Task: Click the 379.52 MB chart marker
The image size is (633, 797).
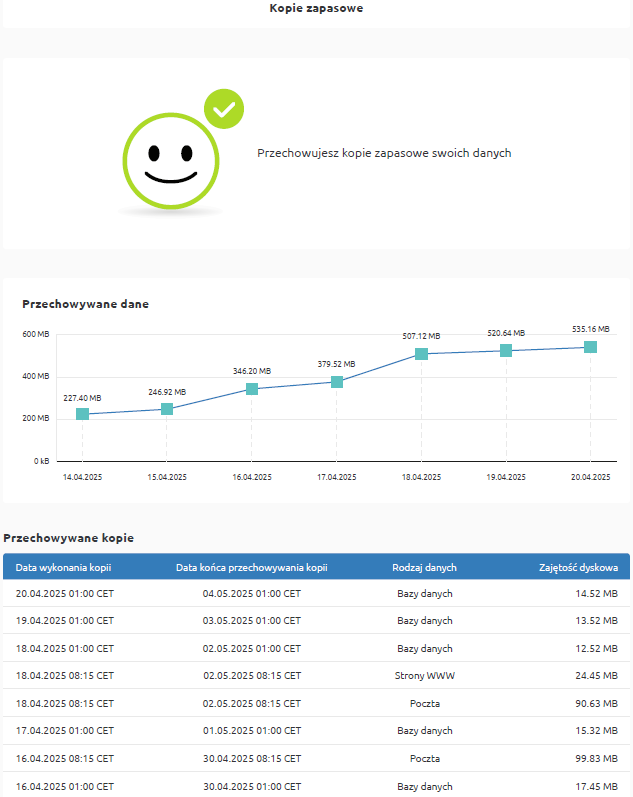Action: click(x=337, y=382)
